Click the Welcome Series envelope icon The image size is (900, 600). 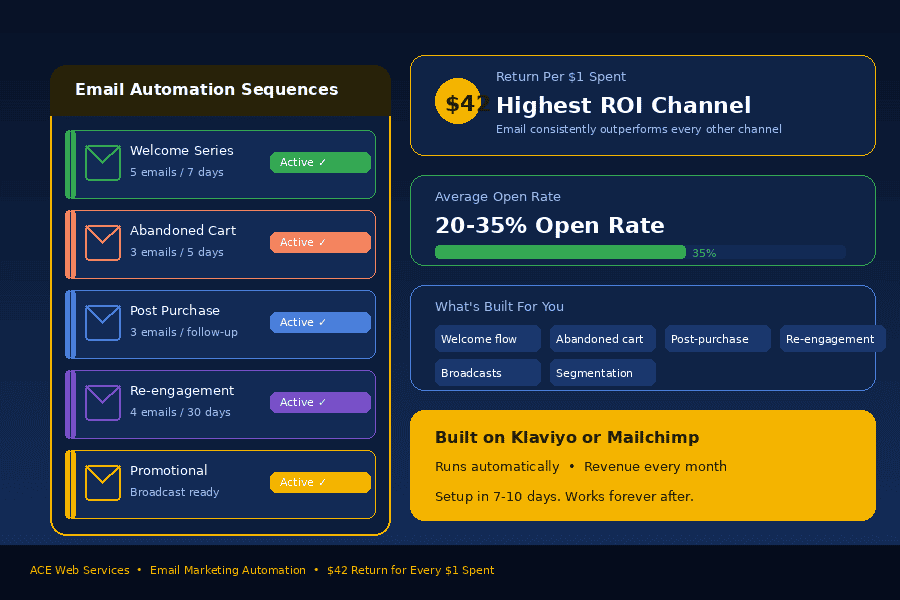103,163
